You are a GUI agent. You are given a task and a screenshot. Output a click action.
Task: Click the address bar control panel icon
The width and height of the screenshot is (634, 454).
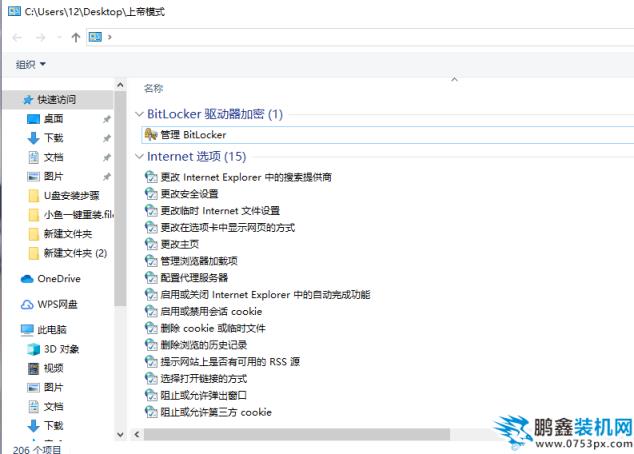[95, 37]
